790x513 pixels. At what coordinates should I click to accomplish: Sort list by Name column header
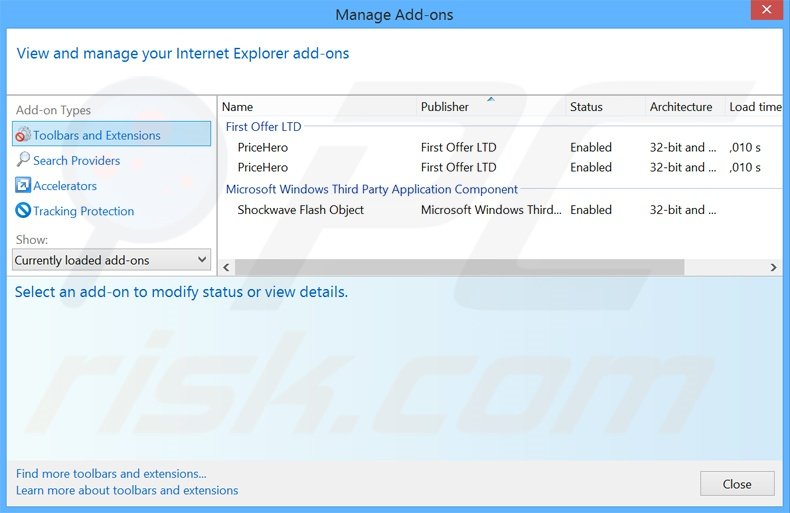pyautogui.click(x=317, y=107)
